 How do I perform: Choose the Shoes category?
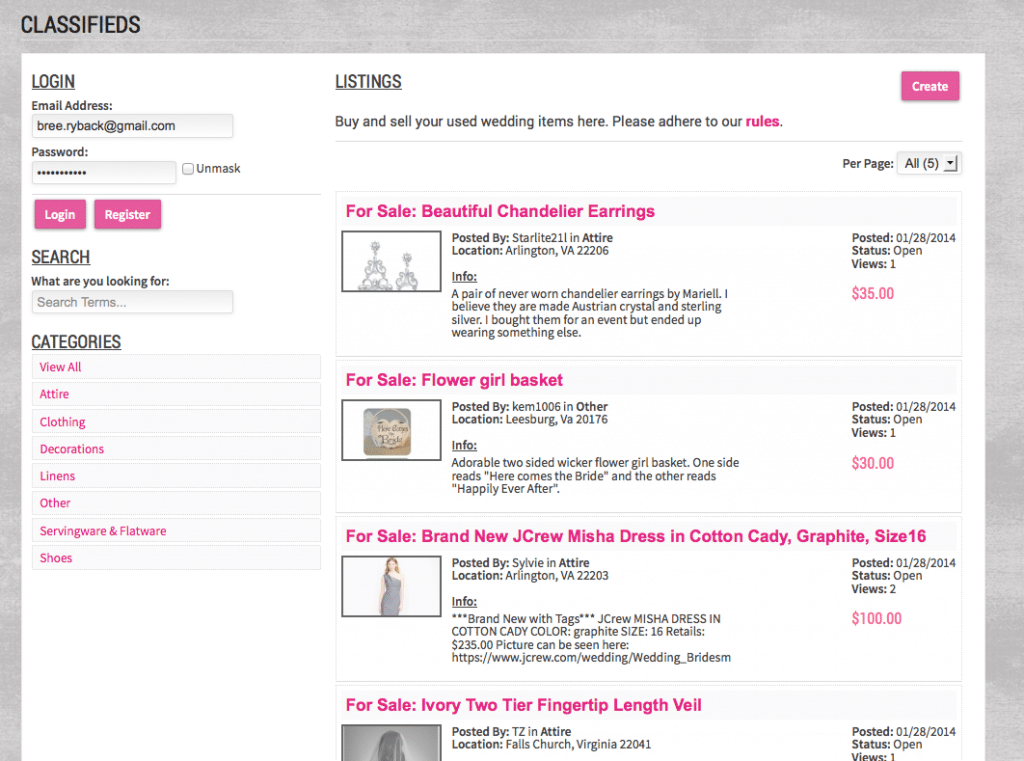(56, 558)
